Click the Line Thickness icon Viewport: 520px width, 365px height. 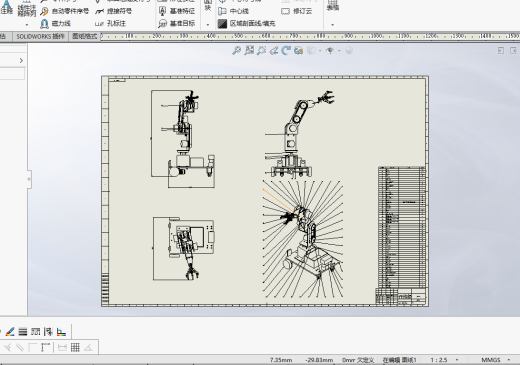[x=23, y=332]
